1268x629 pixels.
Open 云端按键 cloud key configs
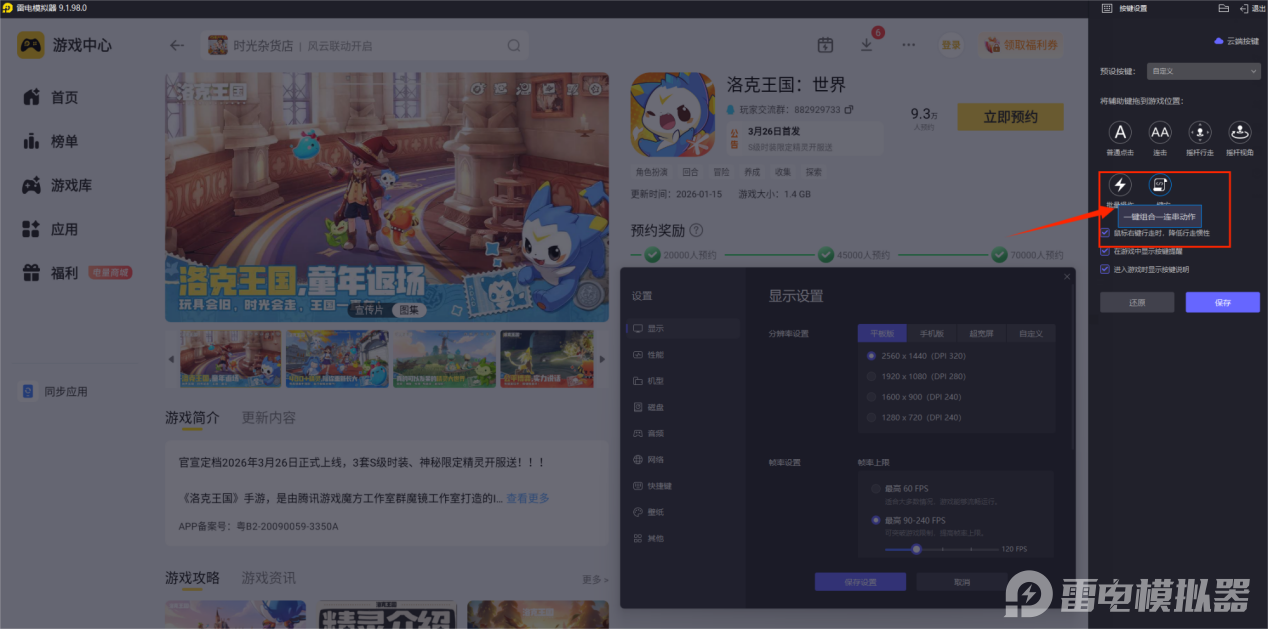[x=1236, y=41]
